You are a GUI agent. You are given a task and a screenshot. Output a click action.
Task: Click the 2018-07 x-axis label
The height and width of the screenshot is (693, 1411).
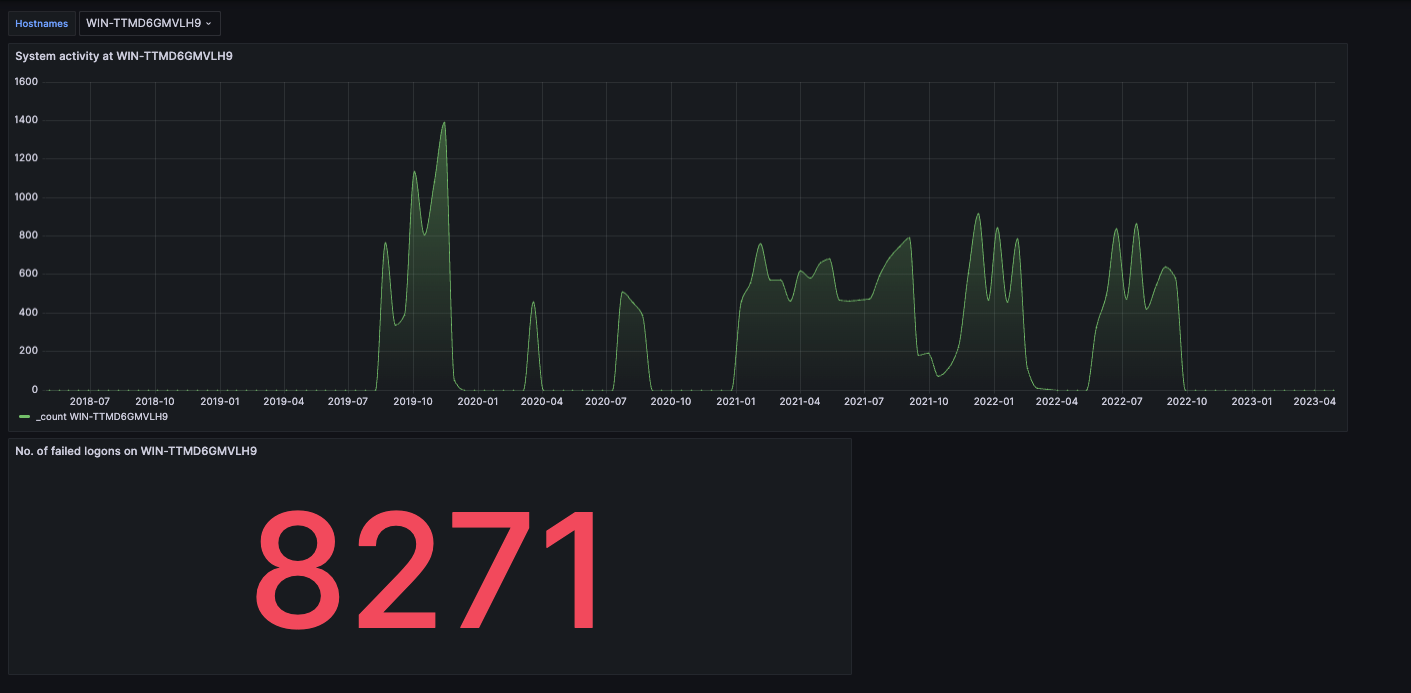90,402
